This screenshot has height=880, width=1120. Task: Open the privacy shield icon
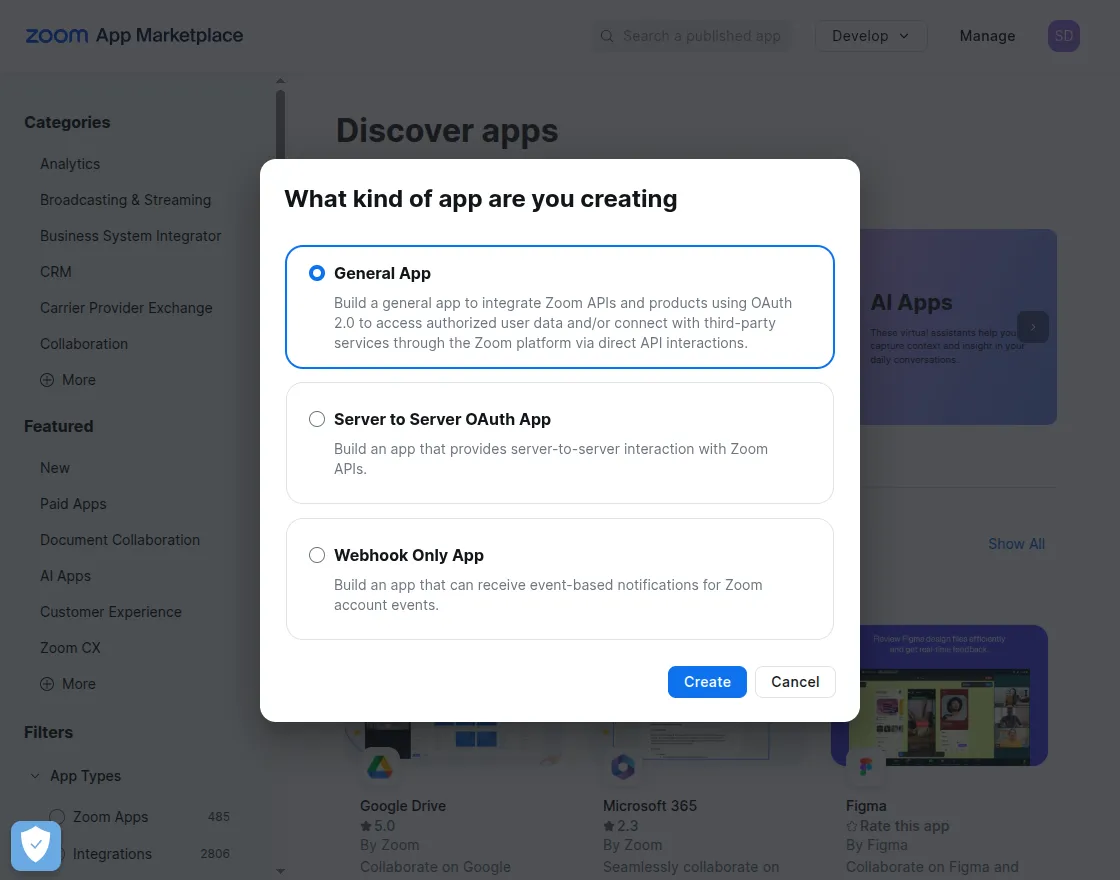point(35,846)
